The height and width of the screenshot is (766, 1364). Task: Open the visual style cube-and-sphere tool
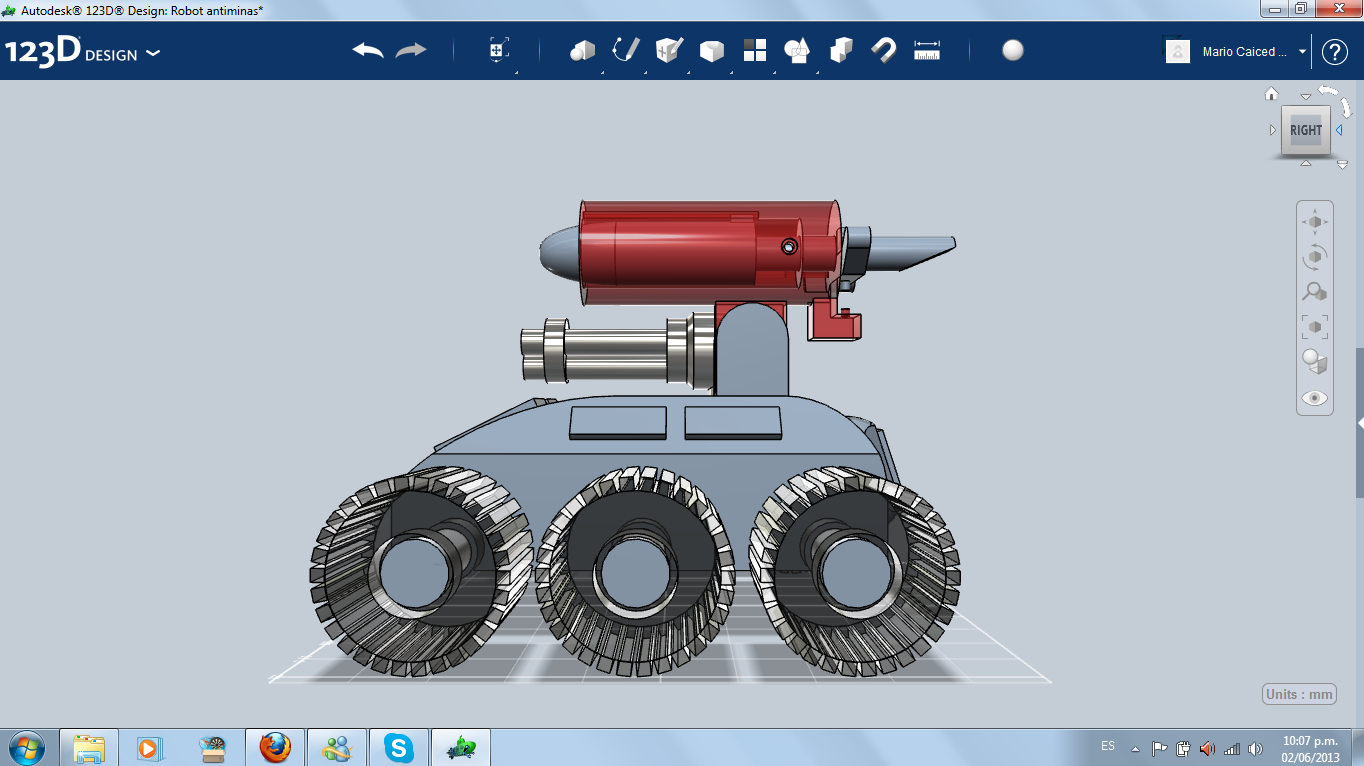tap(1315, 361)
